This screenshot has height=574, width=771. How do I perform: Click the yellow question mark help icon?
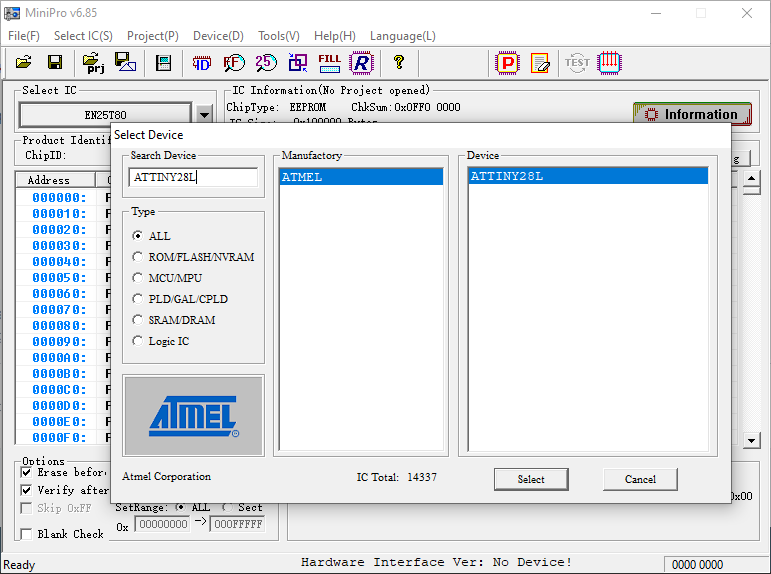tap(399, 62)
